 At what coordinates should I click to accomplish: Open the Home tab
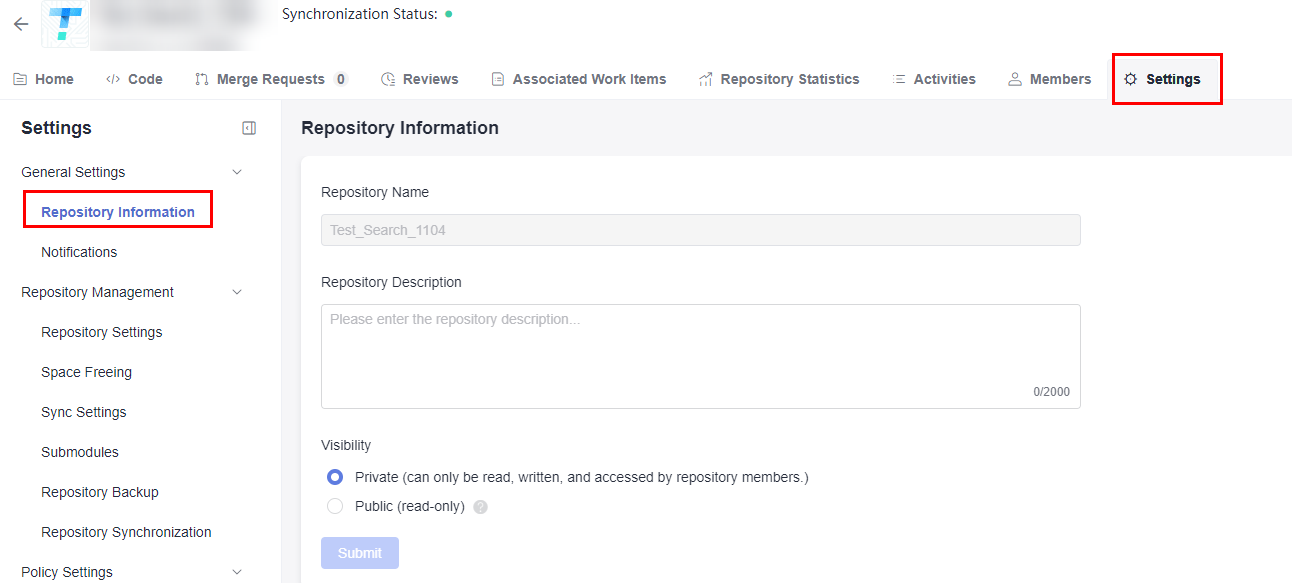[x=43, y=79]
